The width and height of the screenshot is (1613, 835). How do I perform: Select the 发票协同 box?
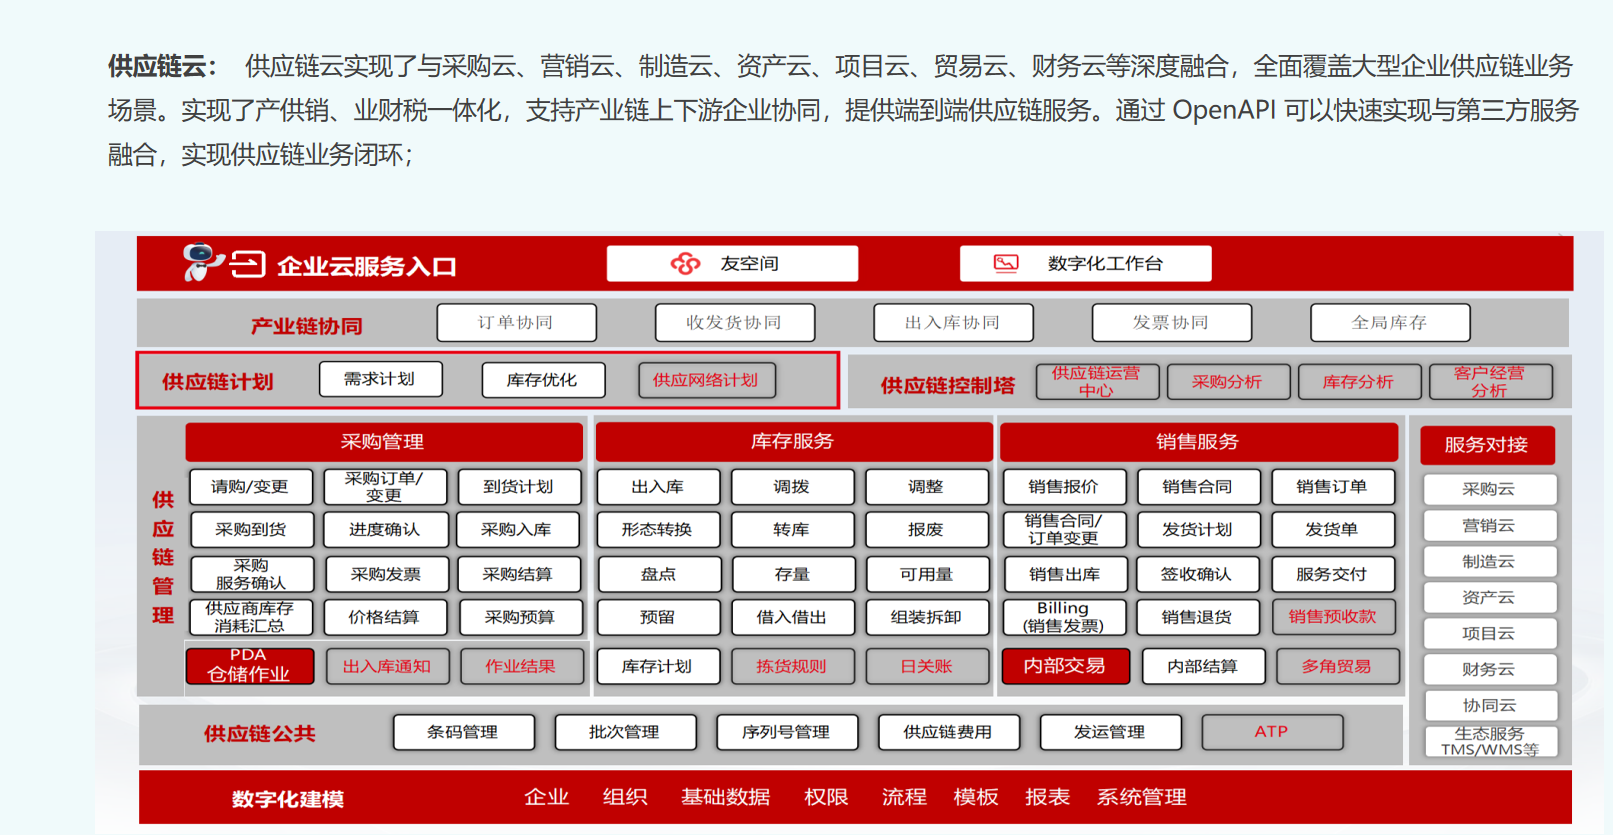click(x=1171, y=322)
